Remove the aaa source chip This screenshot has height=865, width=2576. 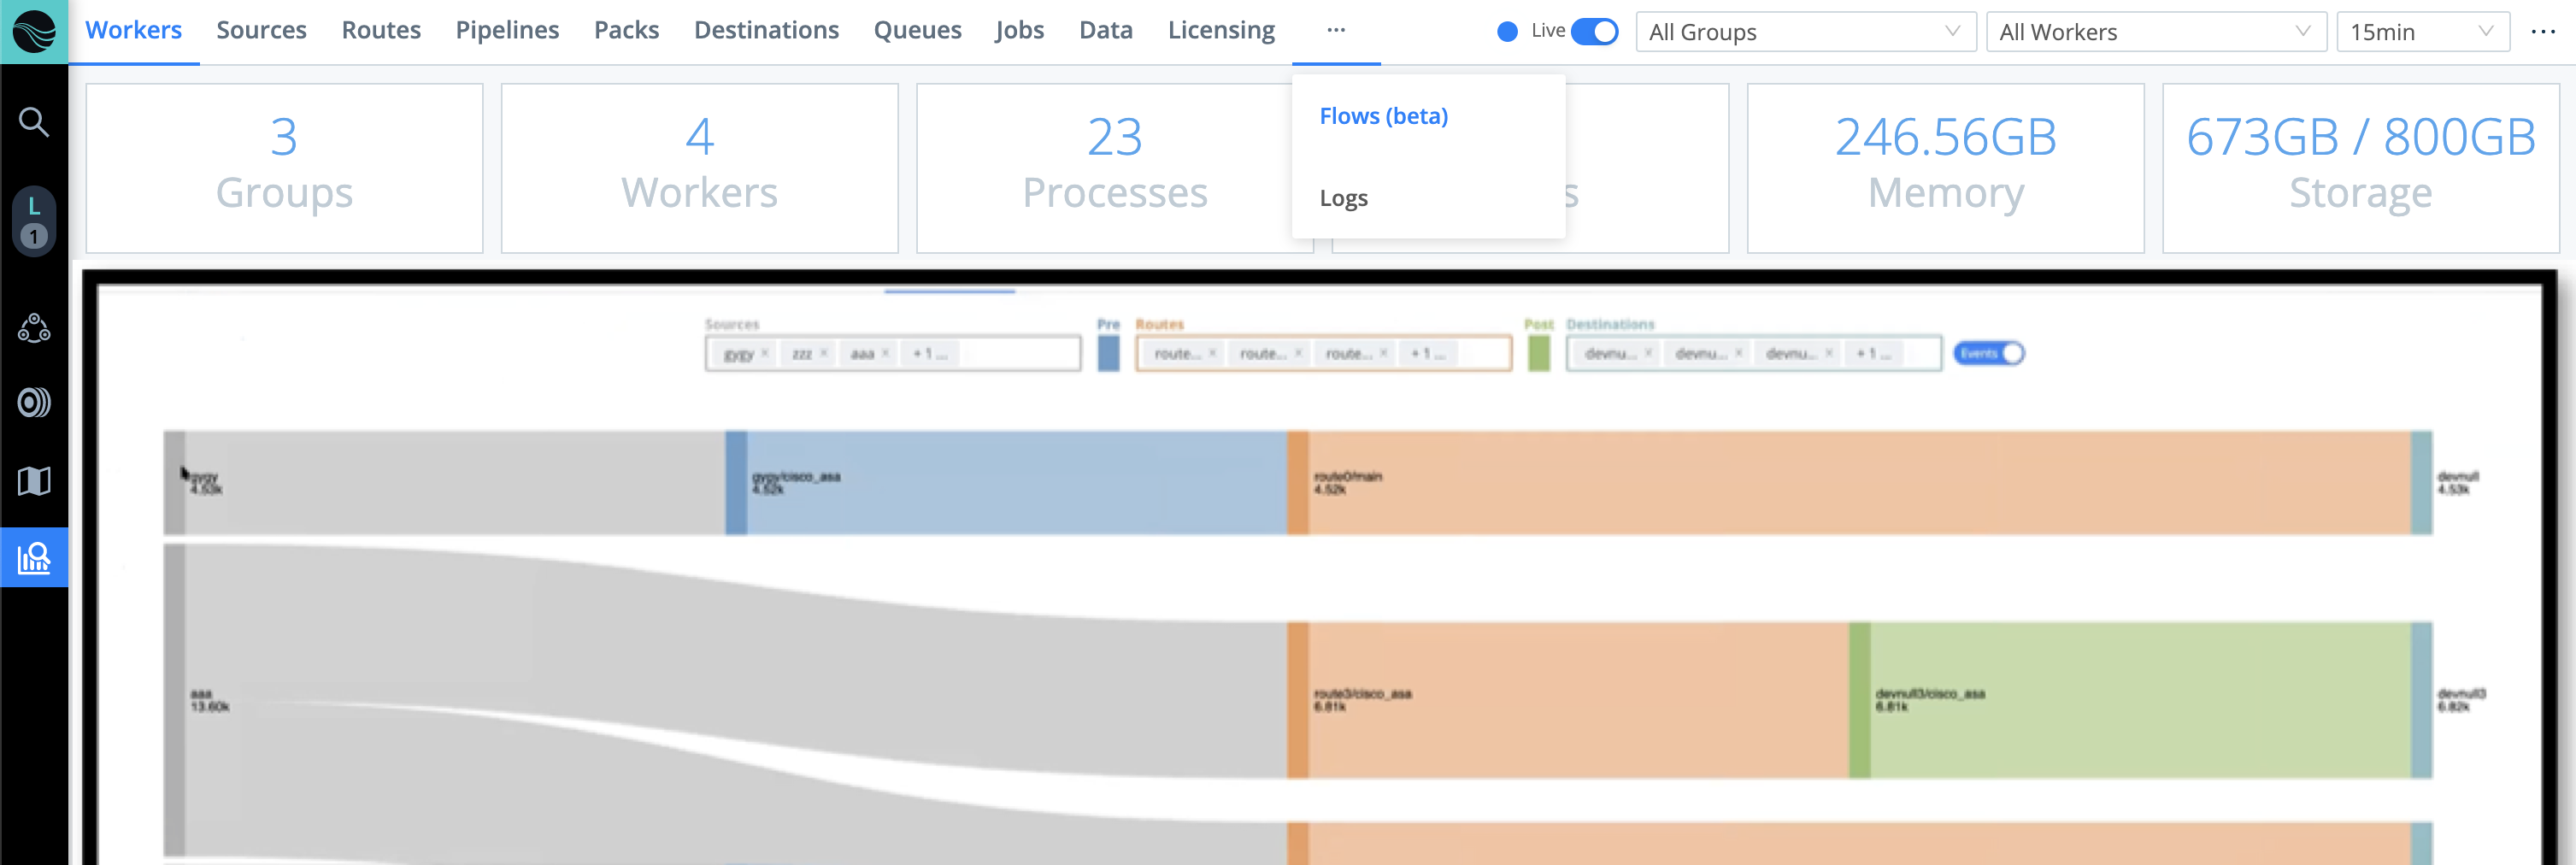tap(885, 353)
